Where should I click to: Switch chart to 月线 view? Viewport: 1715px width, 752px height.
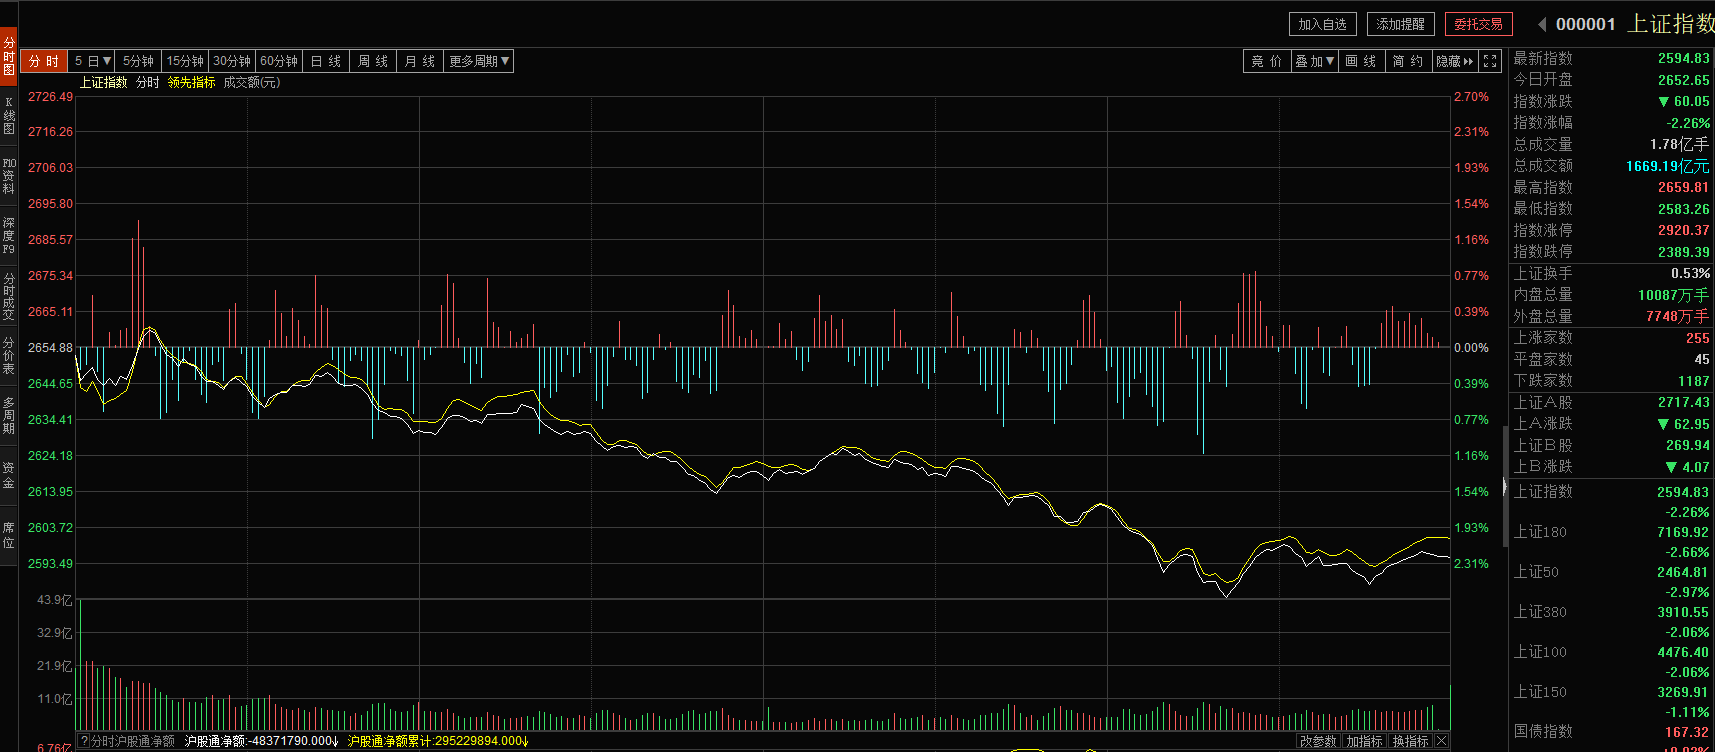coord(420,61)
